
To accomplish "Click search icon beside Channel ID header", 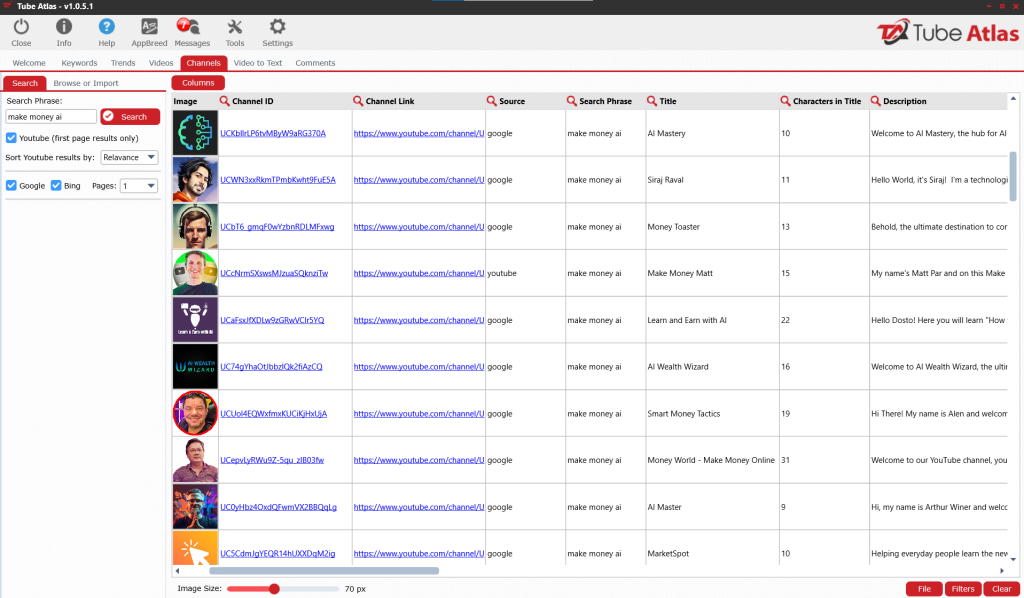I will coord(225,101).
